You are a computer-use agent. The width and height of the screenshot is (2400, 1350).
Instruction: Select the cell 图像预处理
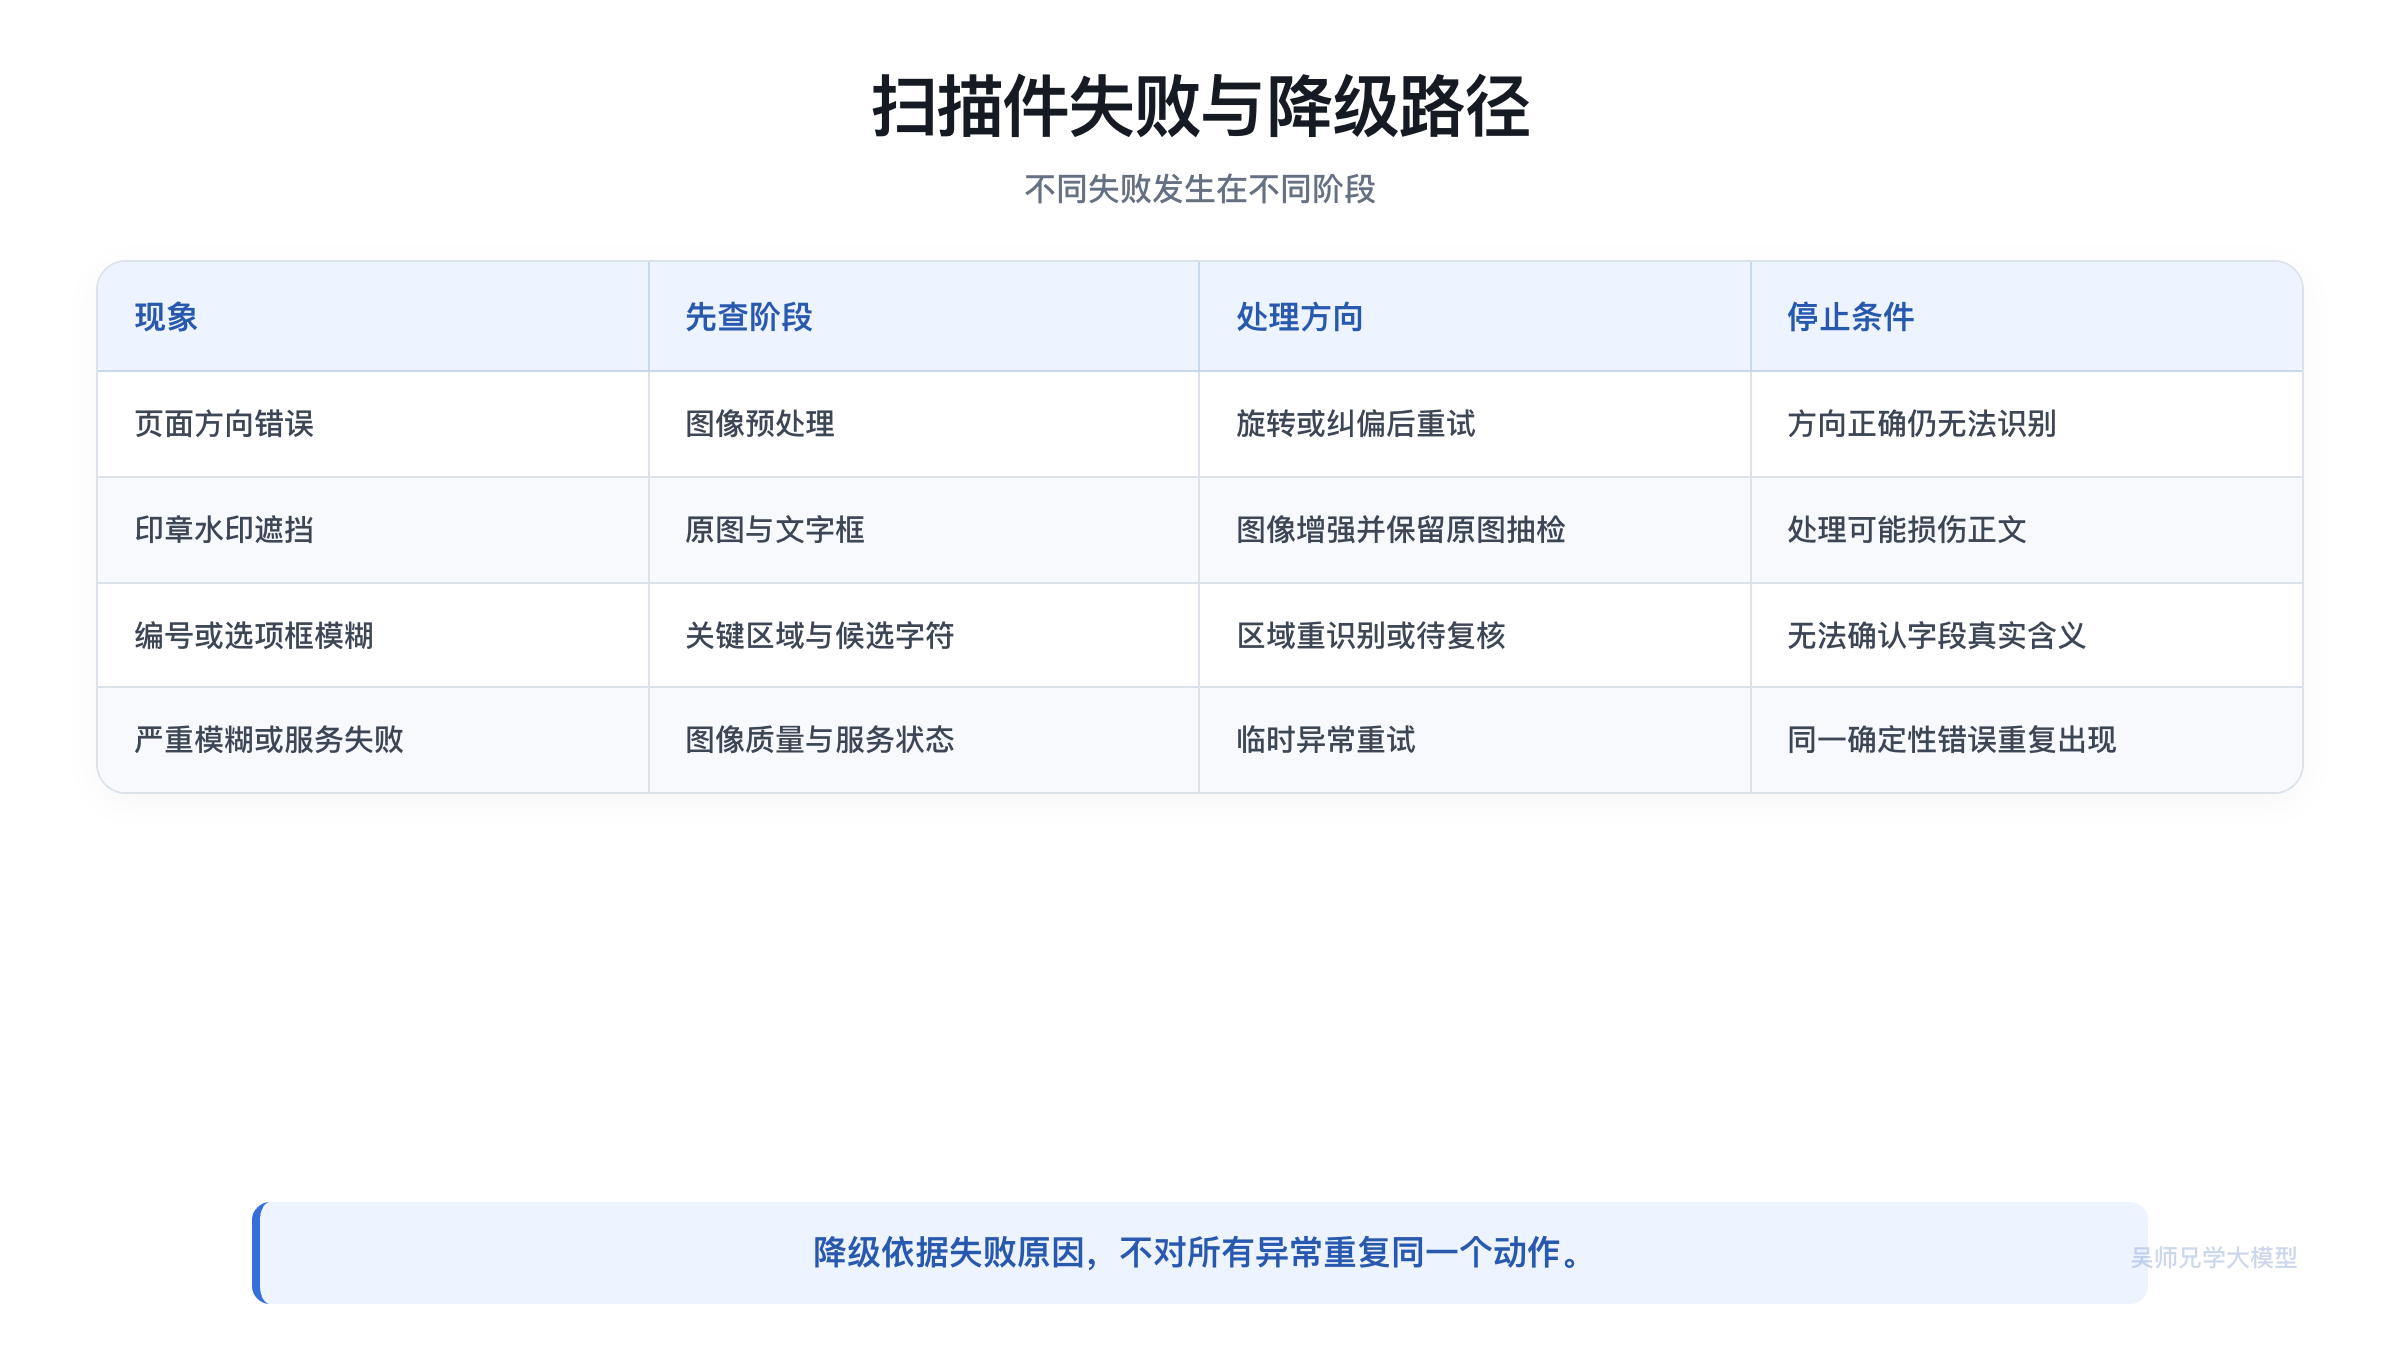tap(924, 424)
